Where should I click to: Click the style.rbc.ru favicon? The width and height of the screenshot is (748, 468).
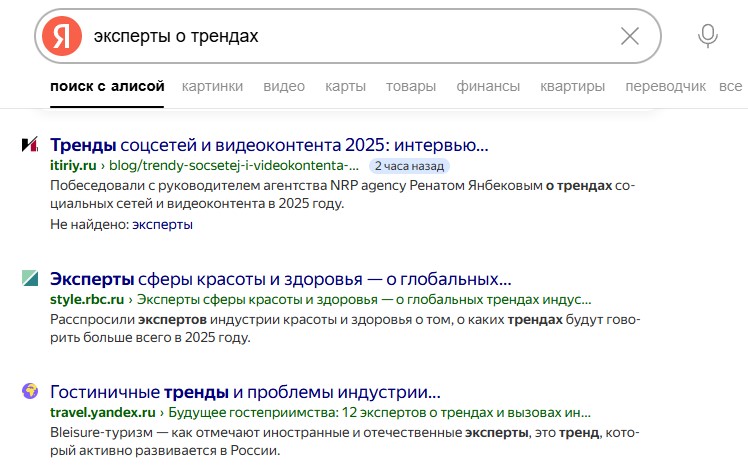click(x=30, y=278)
